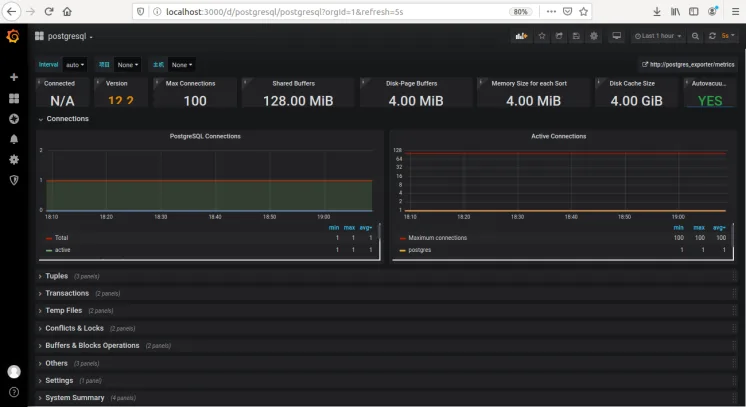Screen dimensions: 746x407
Task: Open dashboard settings gear in toolbar
Action: pos(594,36)
